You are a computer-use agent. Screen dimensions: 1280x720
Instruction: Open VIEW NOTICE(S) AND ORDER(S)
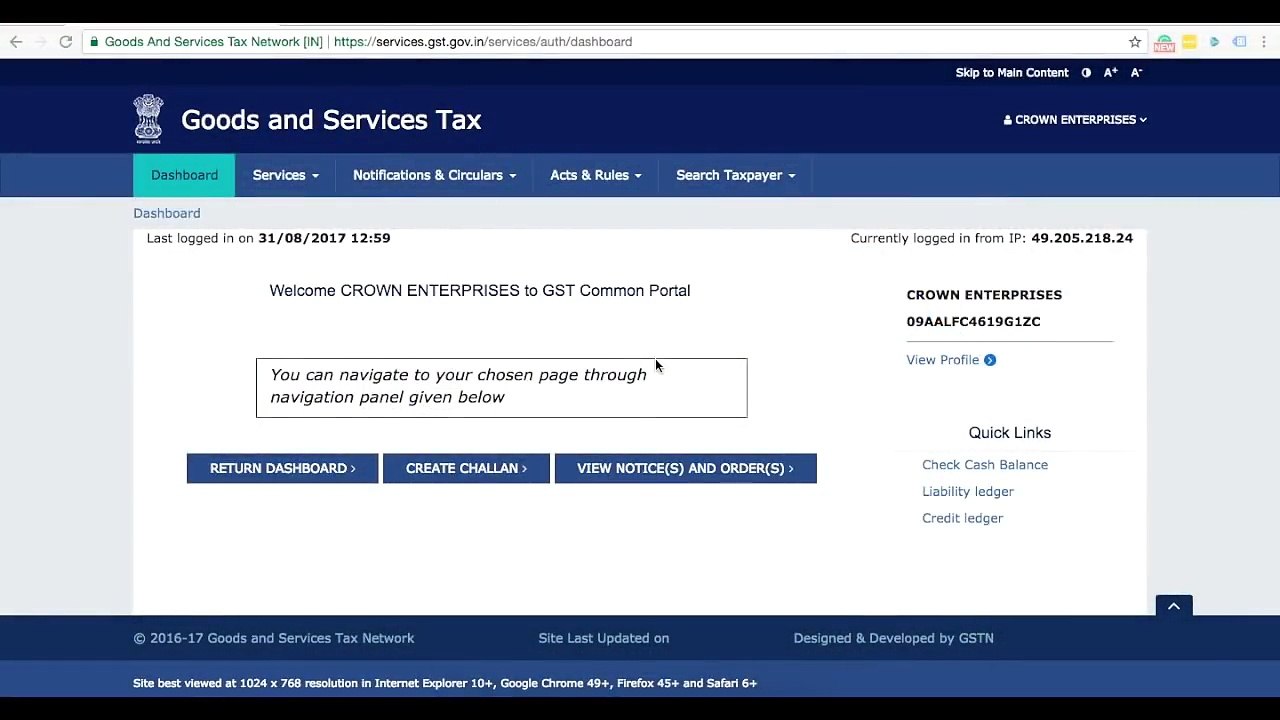tap(686, 468)
